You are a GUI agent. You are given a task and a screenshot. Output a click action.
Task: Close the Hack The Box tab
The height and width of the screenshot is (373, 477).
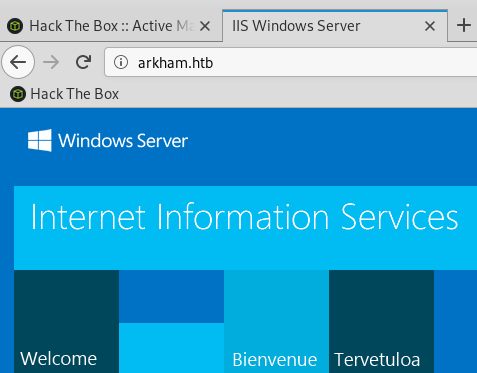(205, 26)
